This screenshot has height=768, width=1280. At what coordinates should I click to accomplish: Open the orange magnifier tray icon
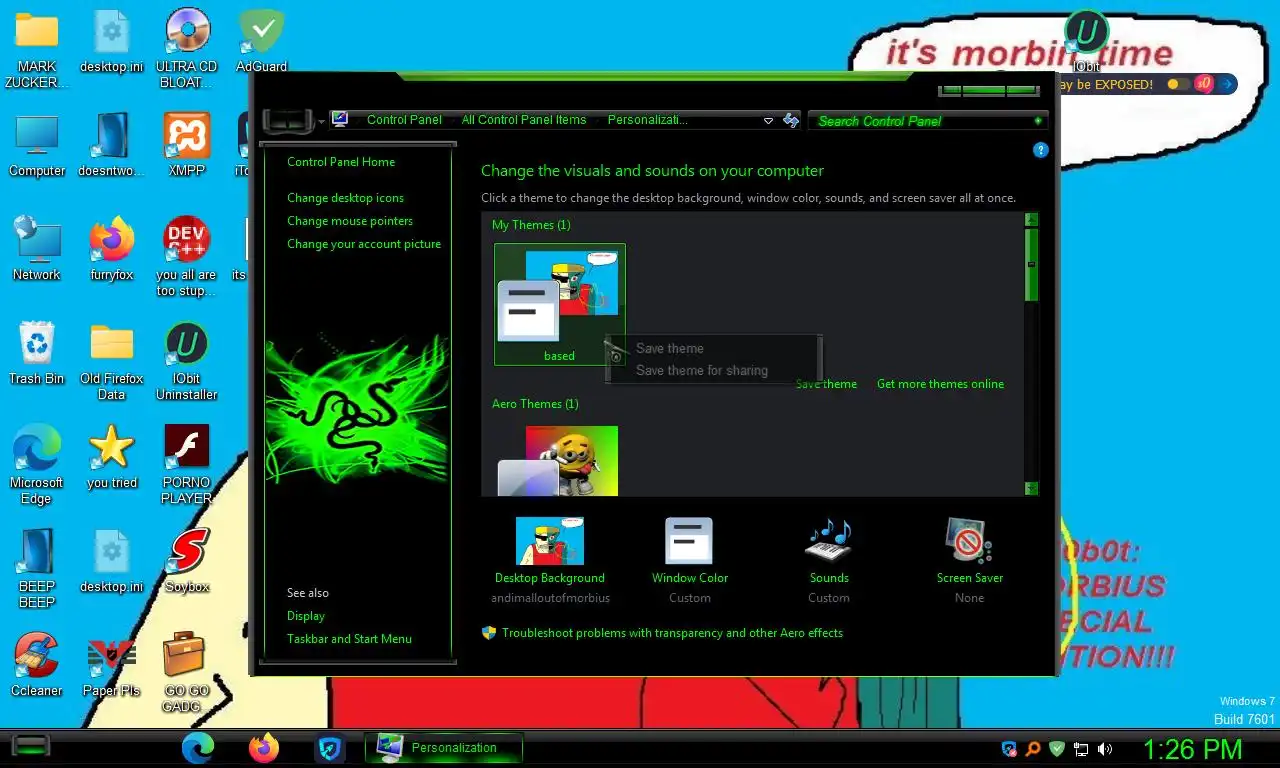pyautogui.click(x=1033, y=748)
